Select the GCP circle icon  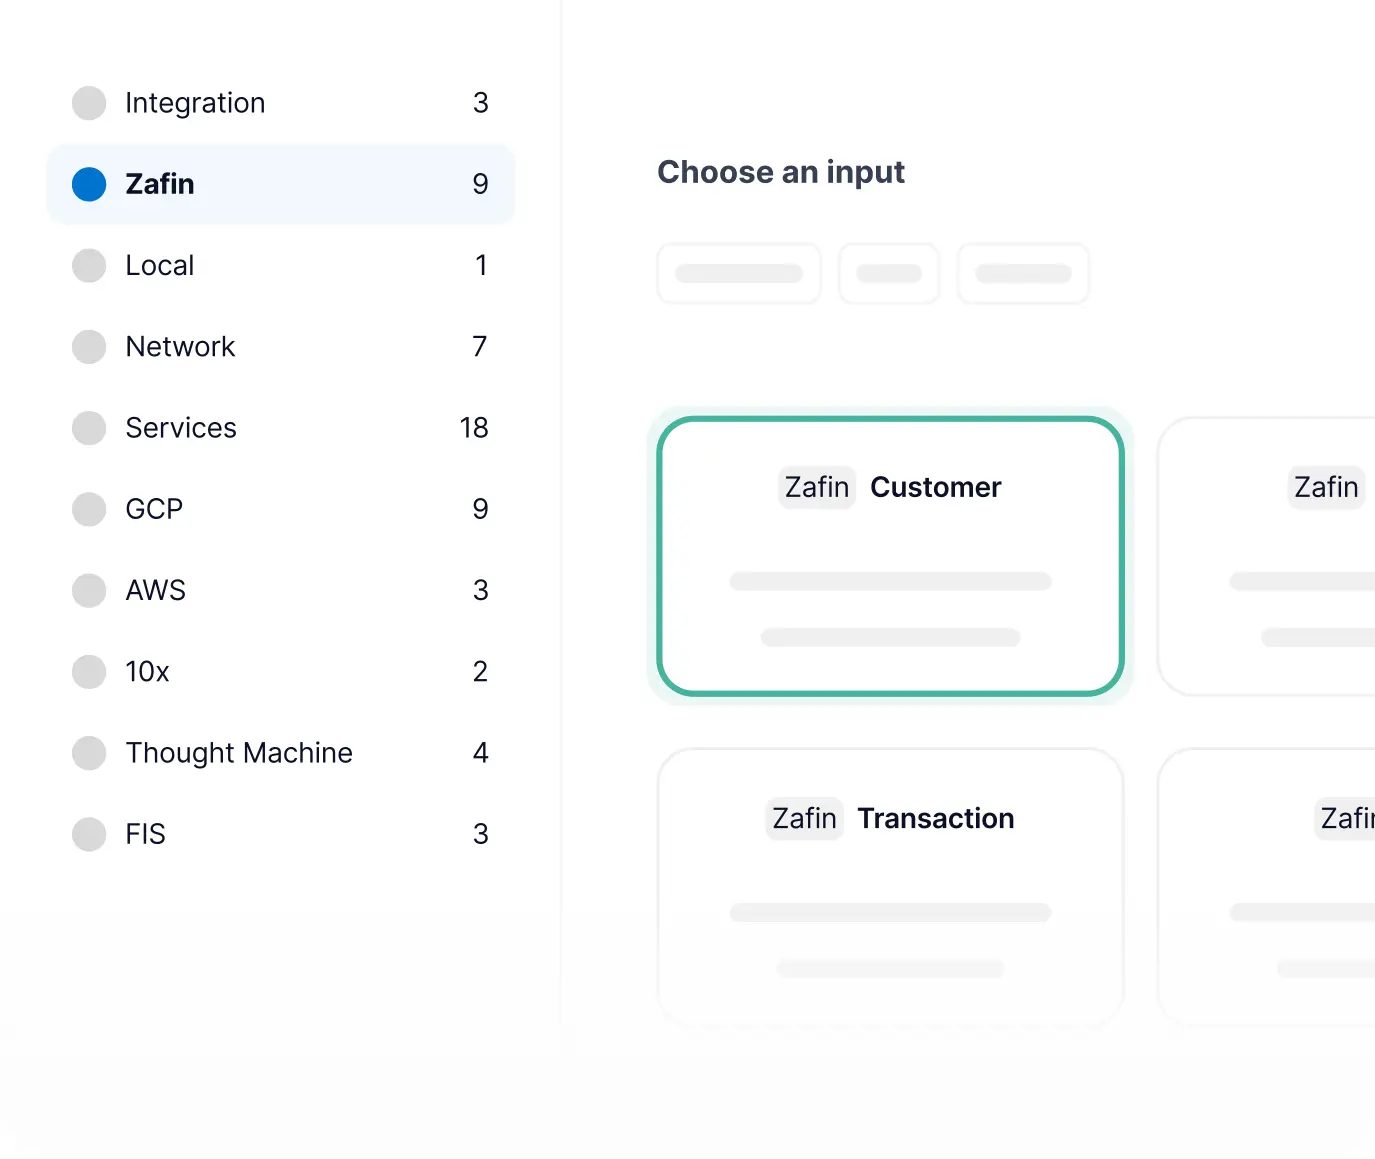89,509
